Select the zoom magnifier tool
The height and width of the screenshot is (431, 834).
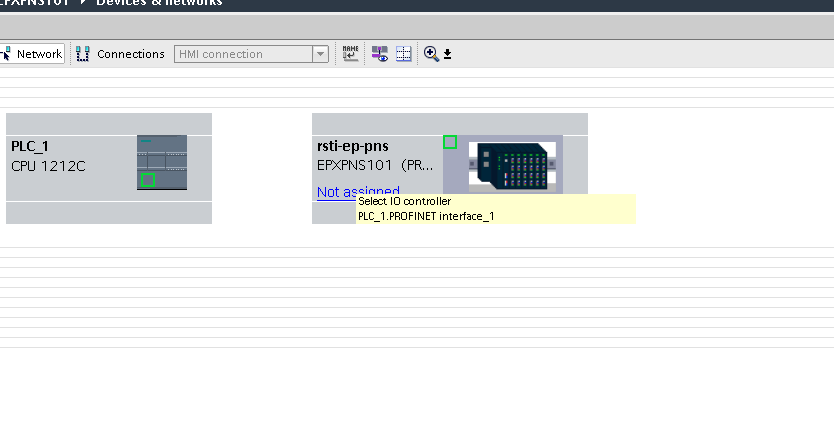[431, 54]
